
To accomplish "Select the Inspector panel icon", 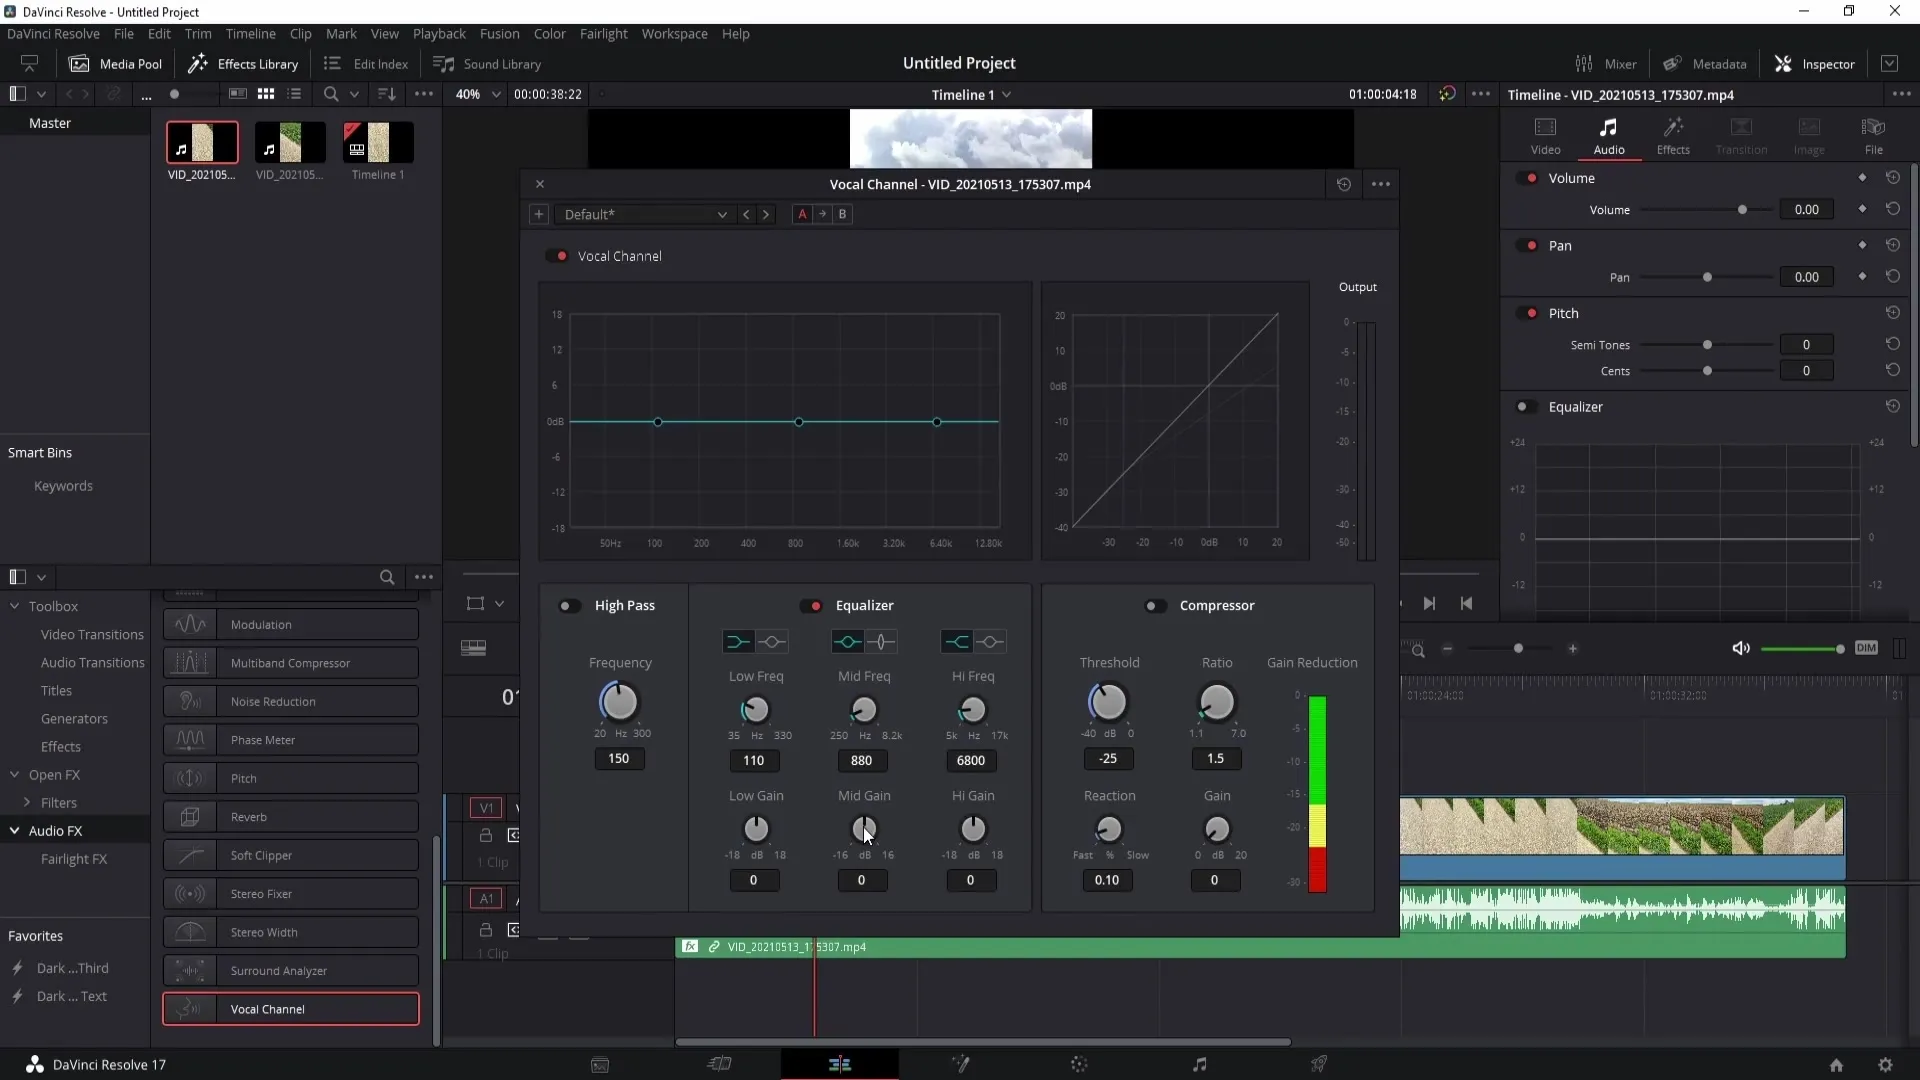I will pyautogui.click(x=1785, y=63).
